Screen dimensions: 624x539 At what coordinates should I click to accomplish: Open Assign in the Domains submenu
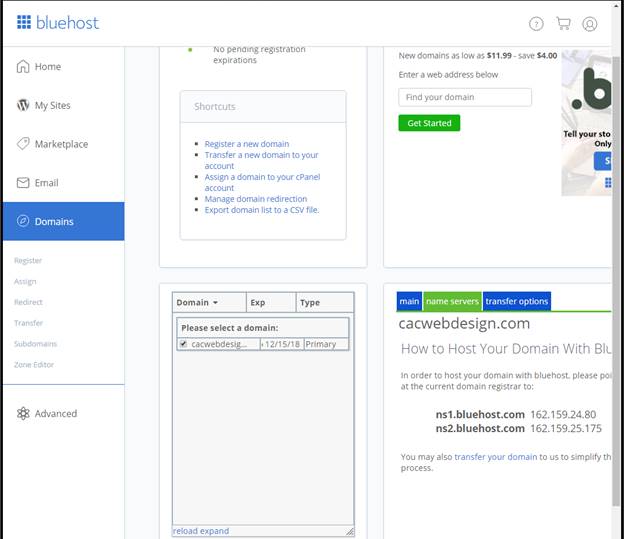25,282
